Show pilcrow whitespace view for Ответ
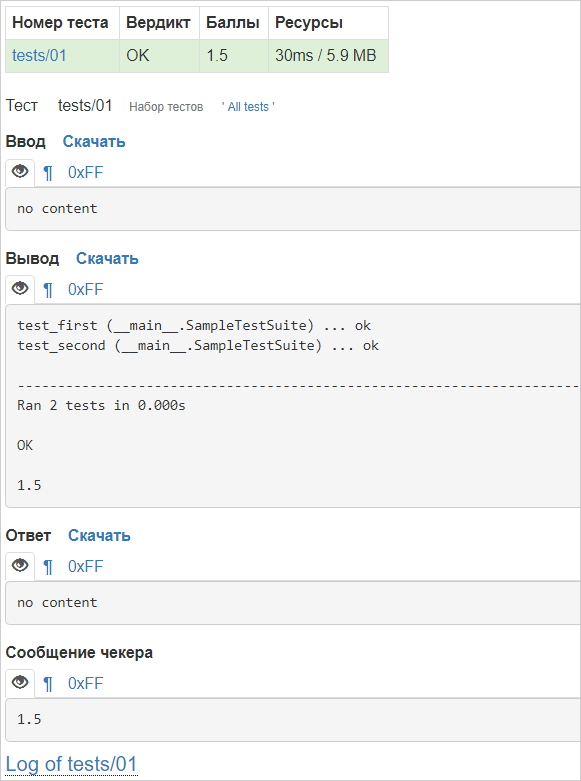 coord(48,567)
